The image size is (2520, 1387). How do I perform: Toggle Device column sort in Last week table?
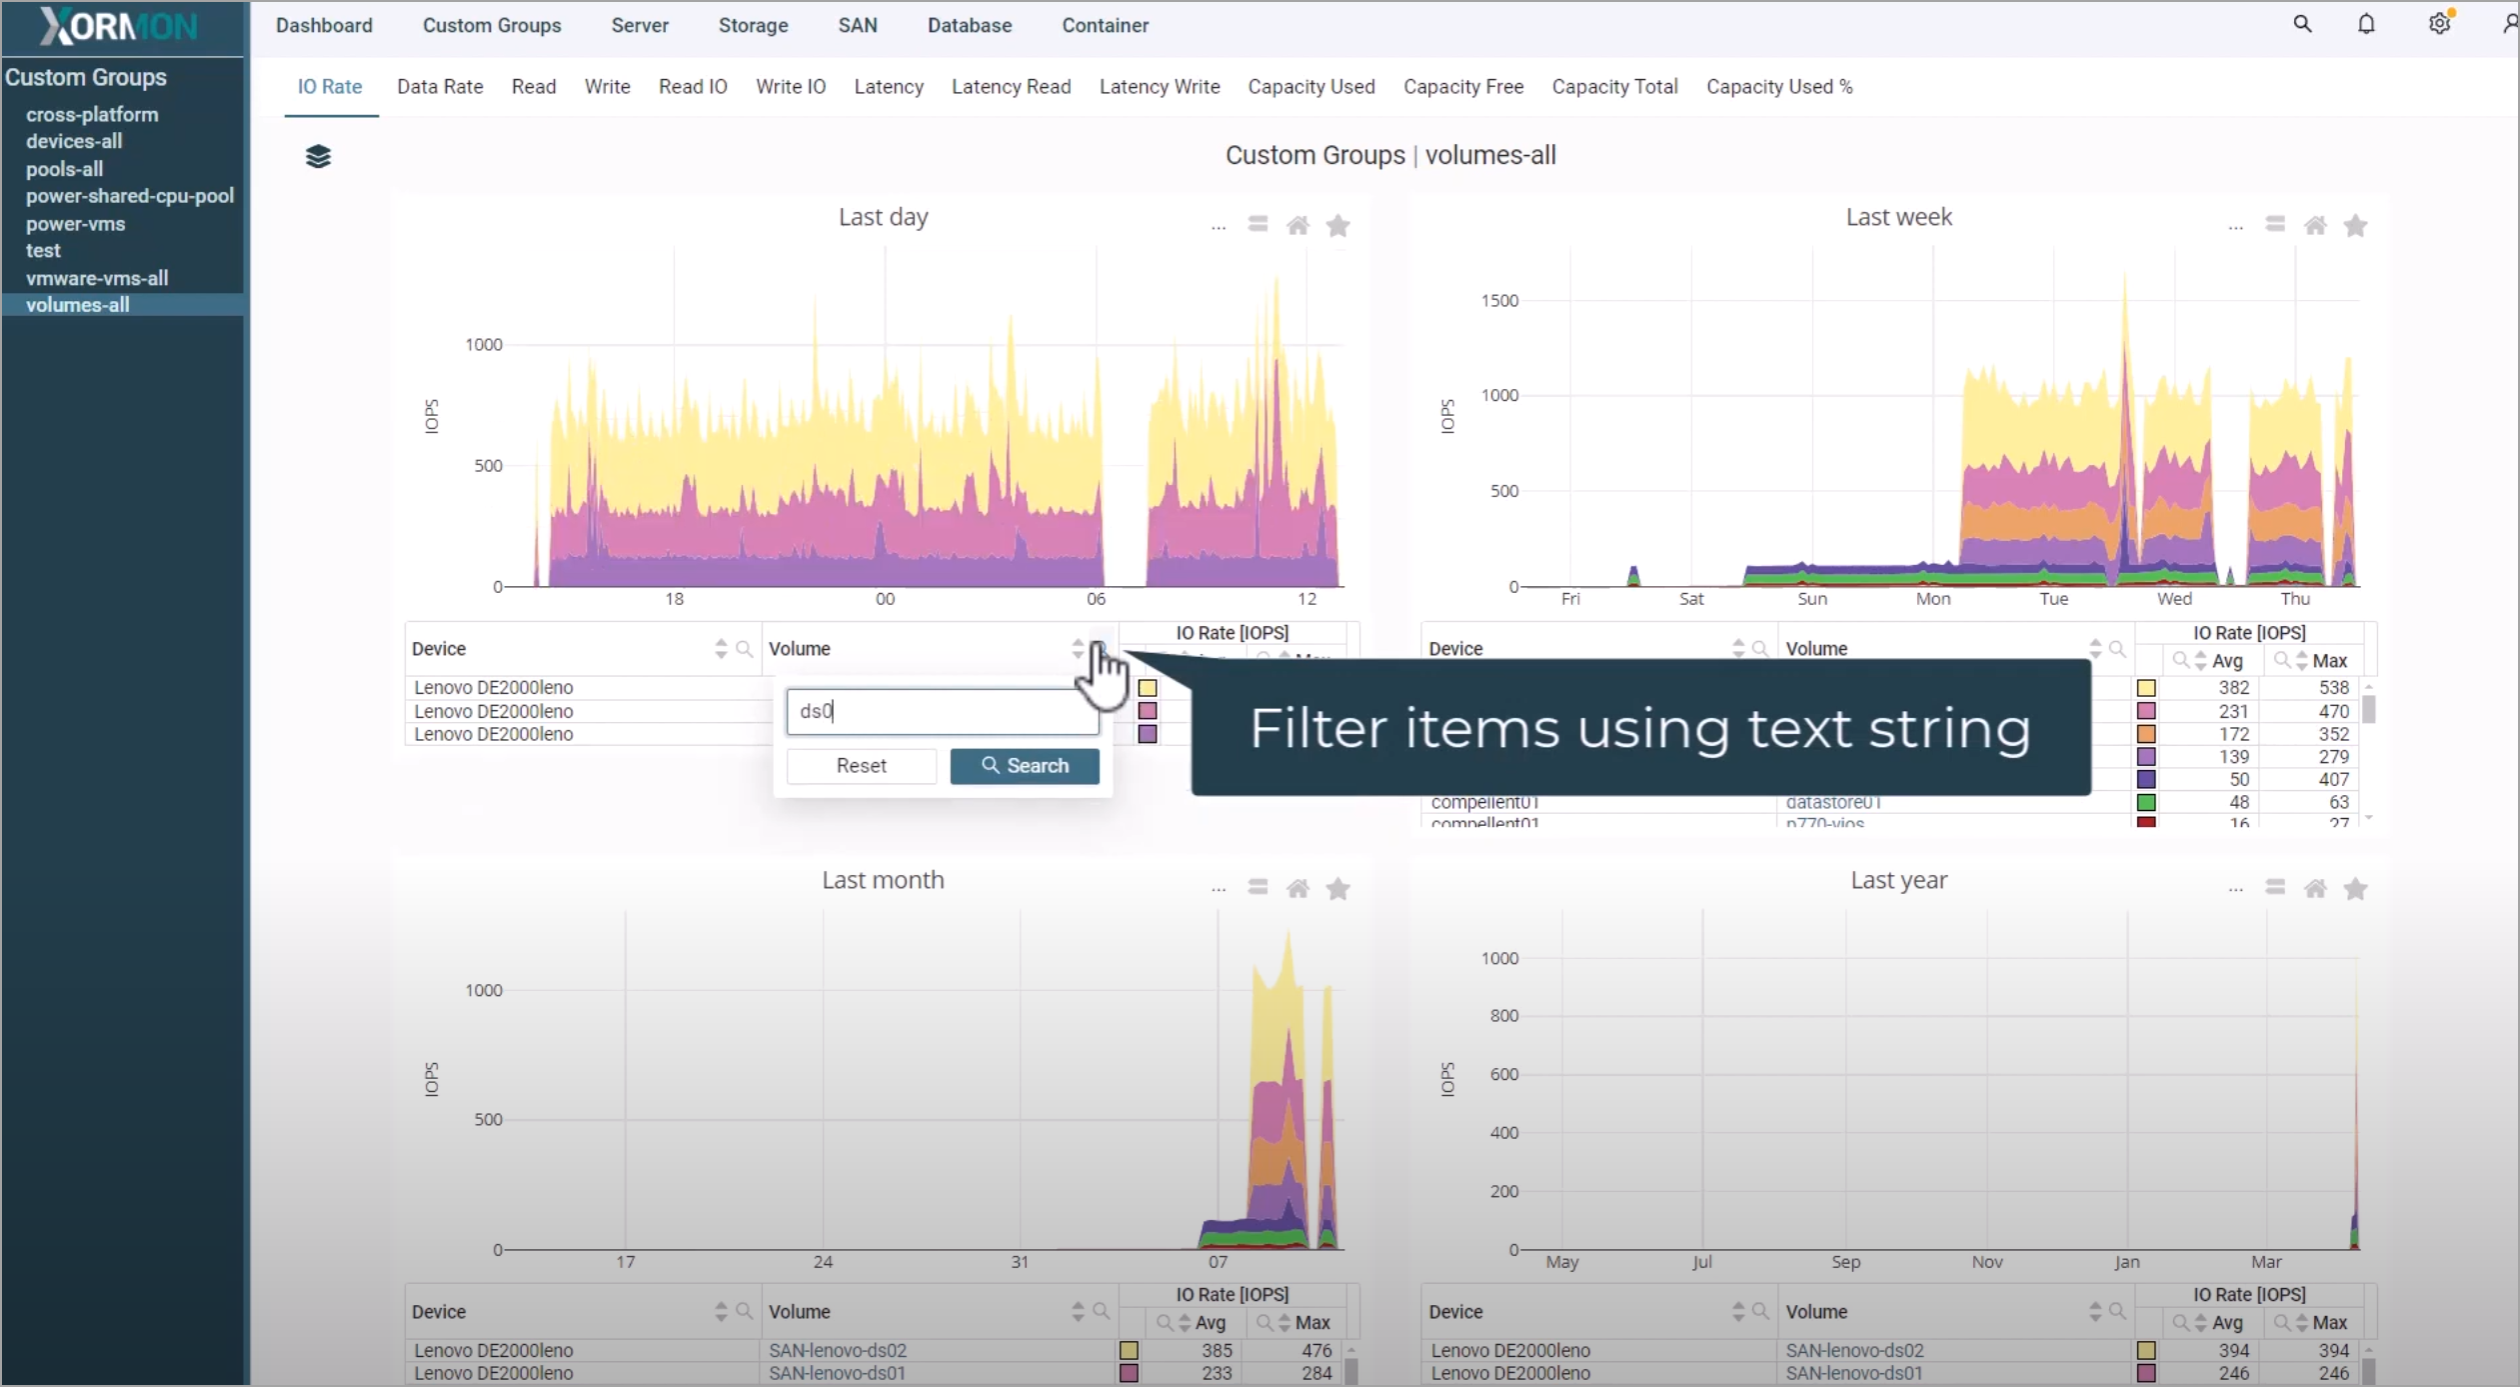click(1738, 649)
